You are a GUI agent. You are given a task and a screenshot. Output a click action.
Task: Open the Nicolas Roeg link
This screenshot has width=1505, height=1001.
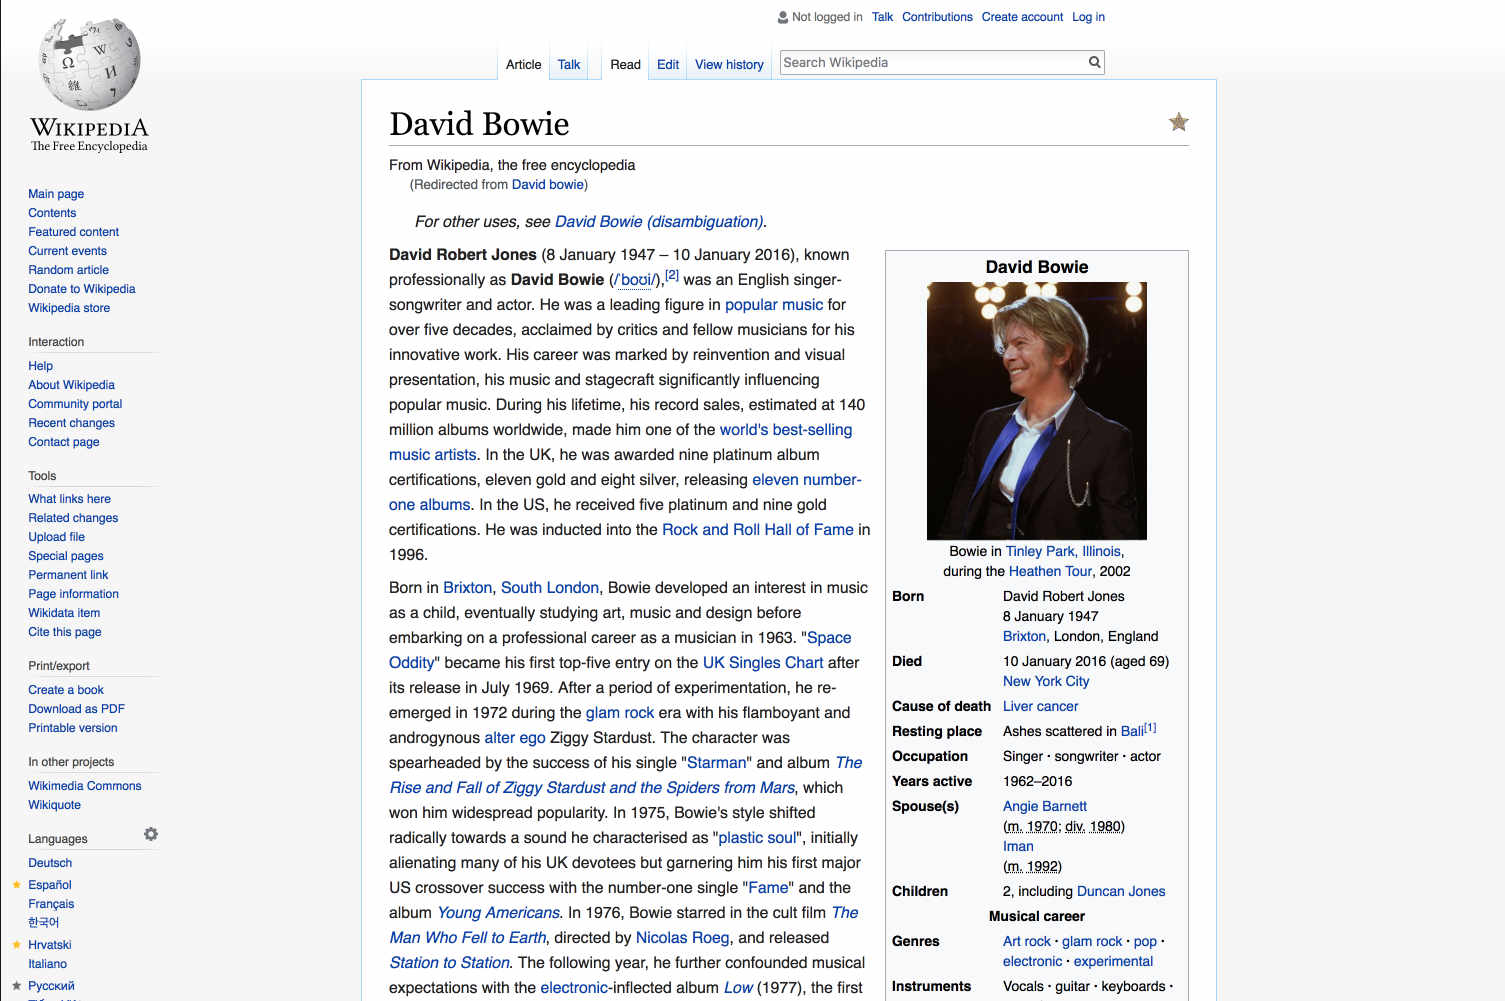(682, 938)
